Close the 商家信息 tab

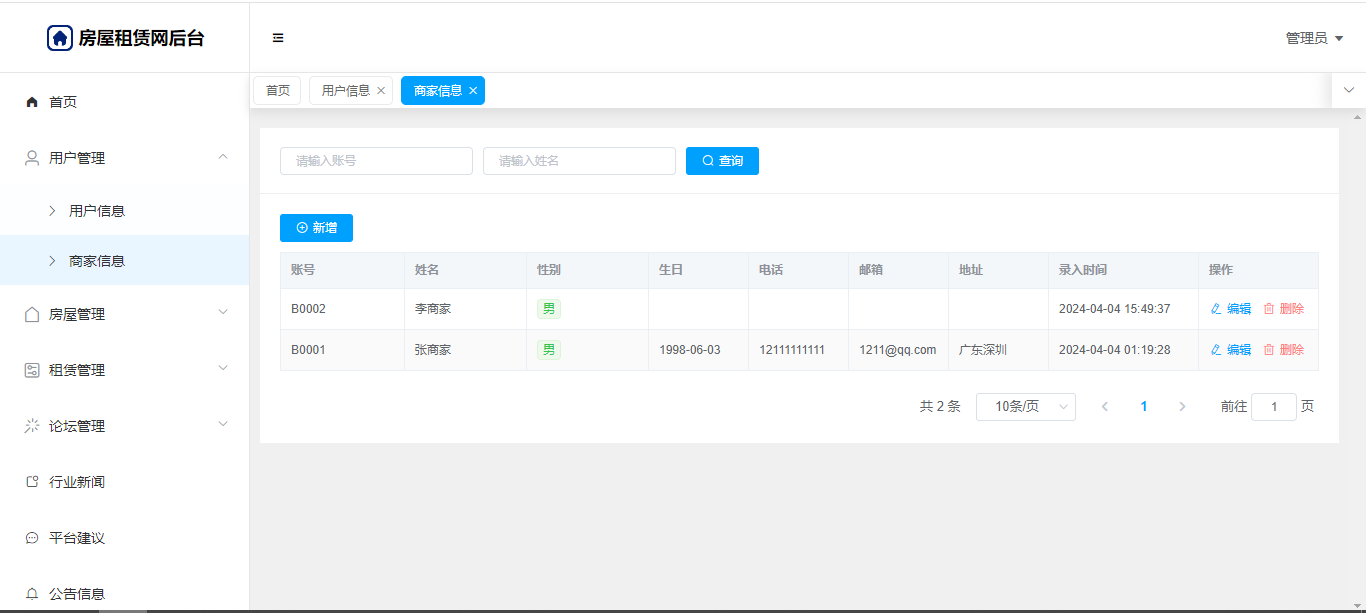[x=473, y=91]
